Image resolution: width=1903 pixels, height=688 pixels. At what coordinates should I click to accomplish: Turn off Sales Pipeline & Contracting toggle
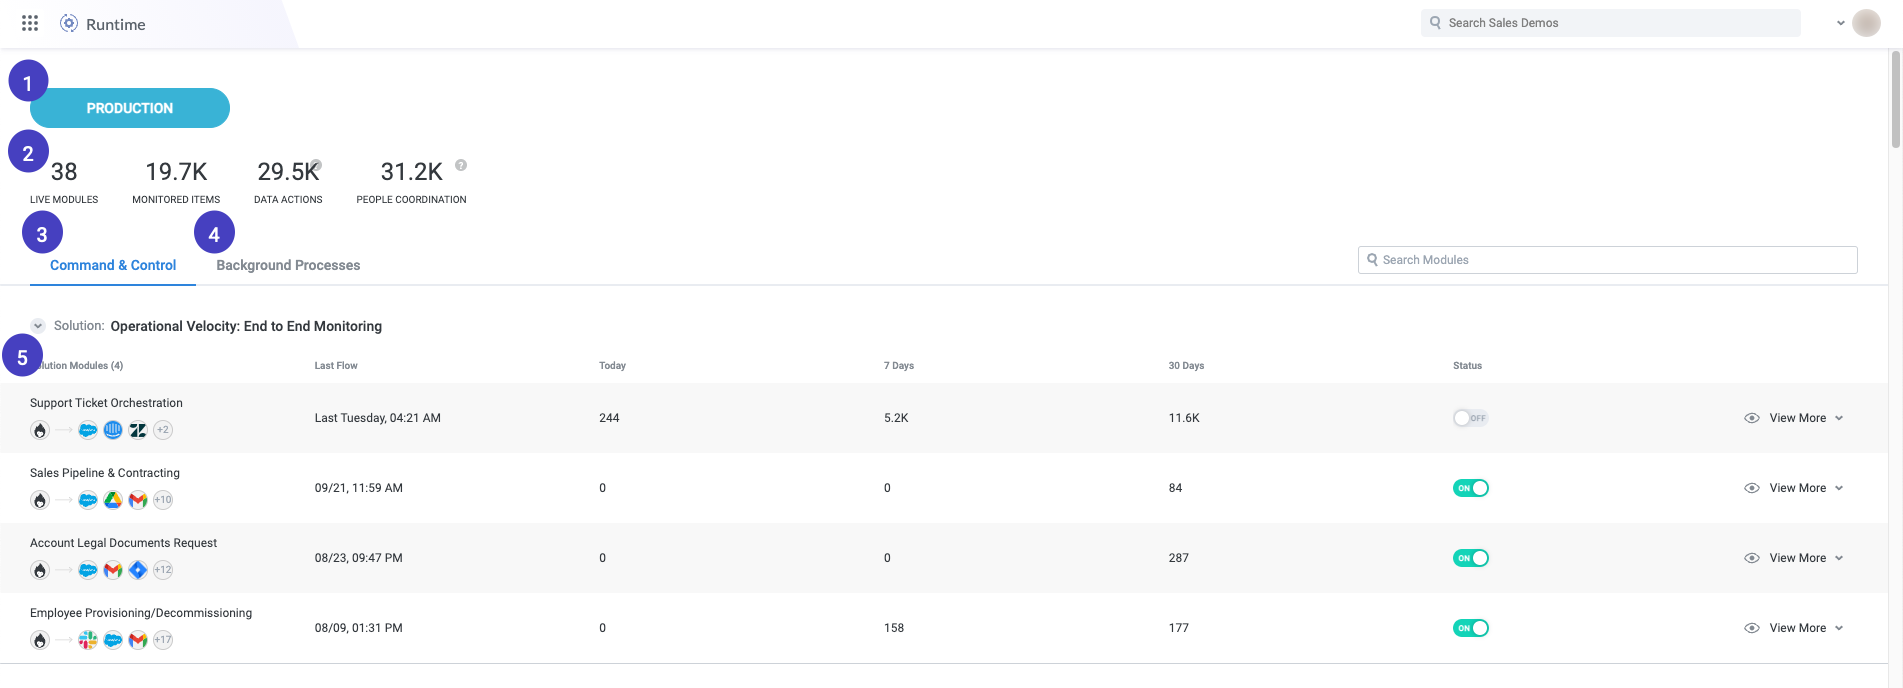pyautogui.click(x=1470, y=488)
